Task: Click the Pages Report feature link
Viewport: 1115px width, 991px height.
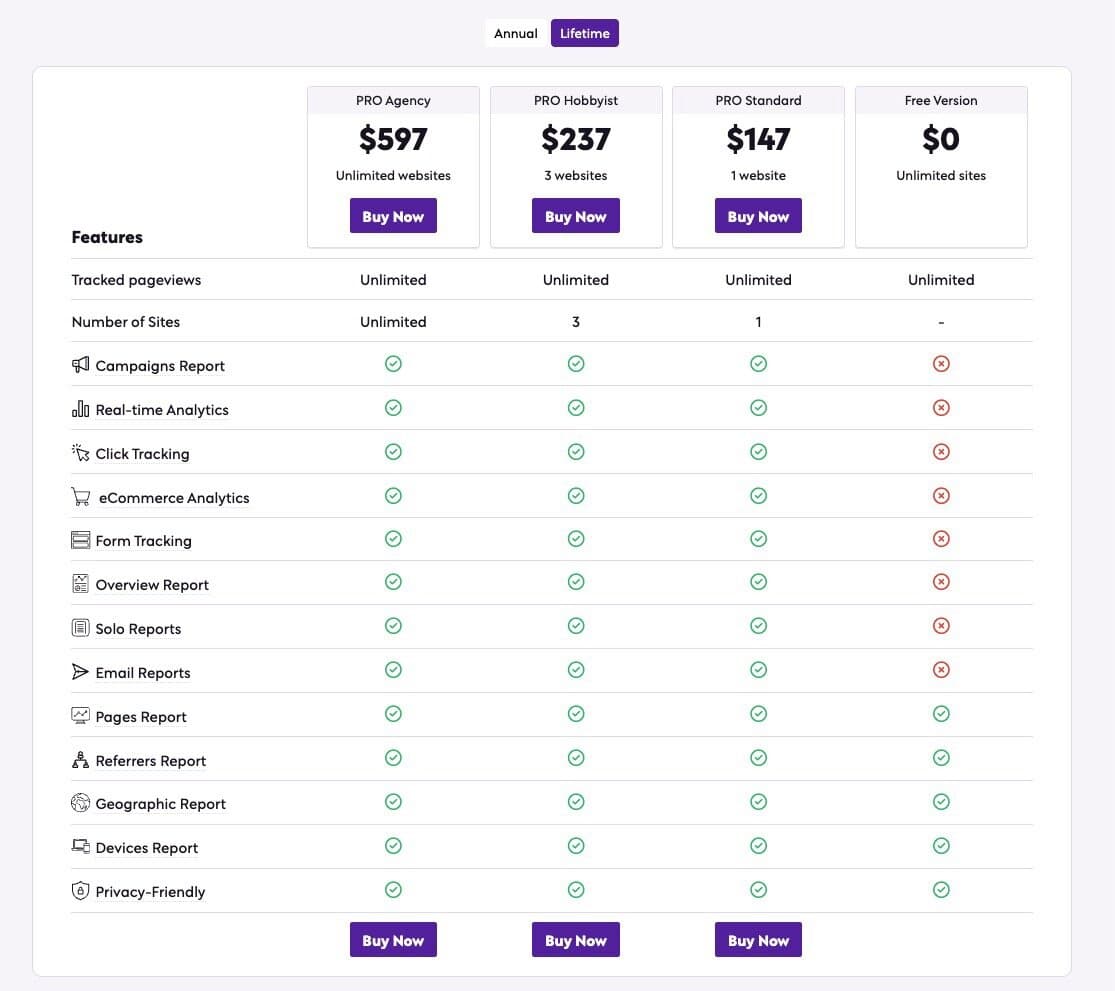Action: pos(141,717)
